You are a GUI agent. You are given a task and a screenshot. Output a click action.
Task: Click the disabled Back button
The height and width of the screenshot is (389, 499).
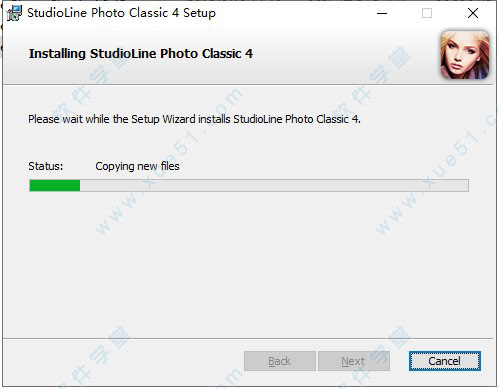click(x=280, y=361)
